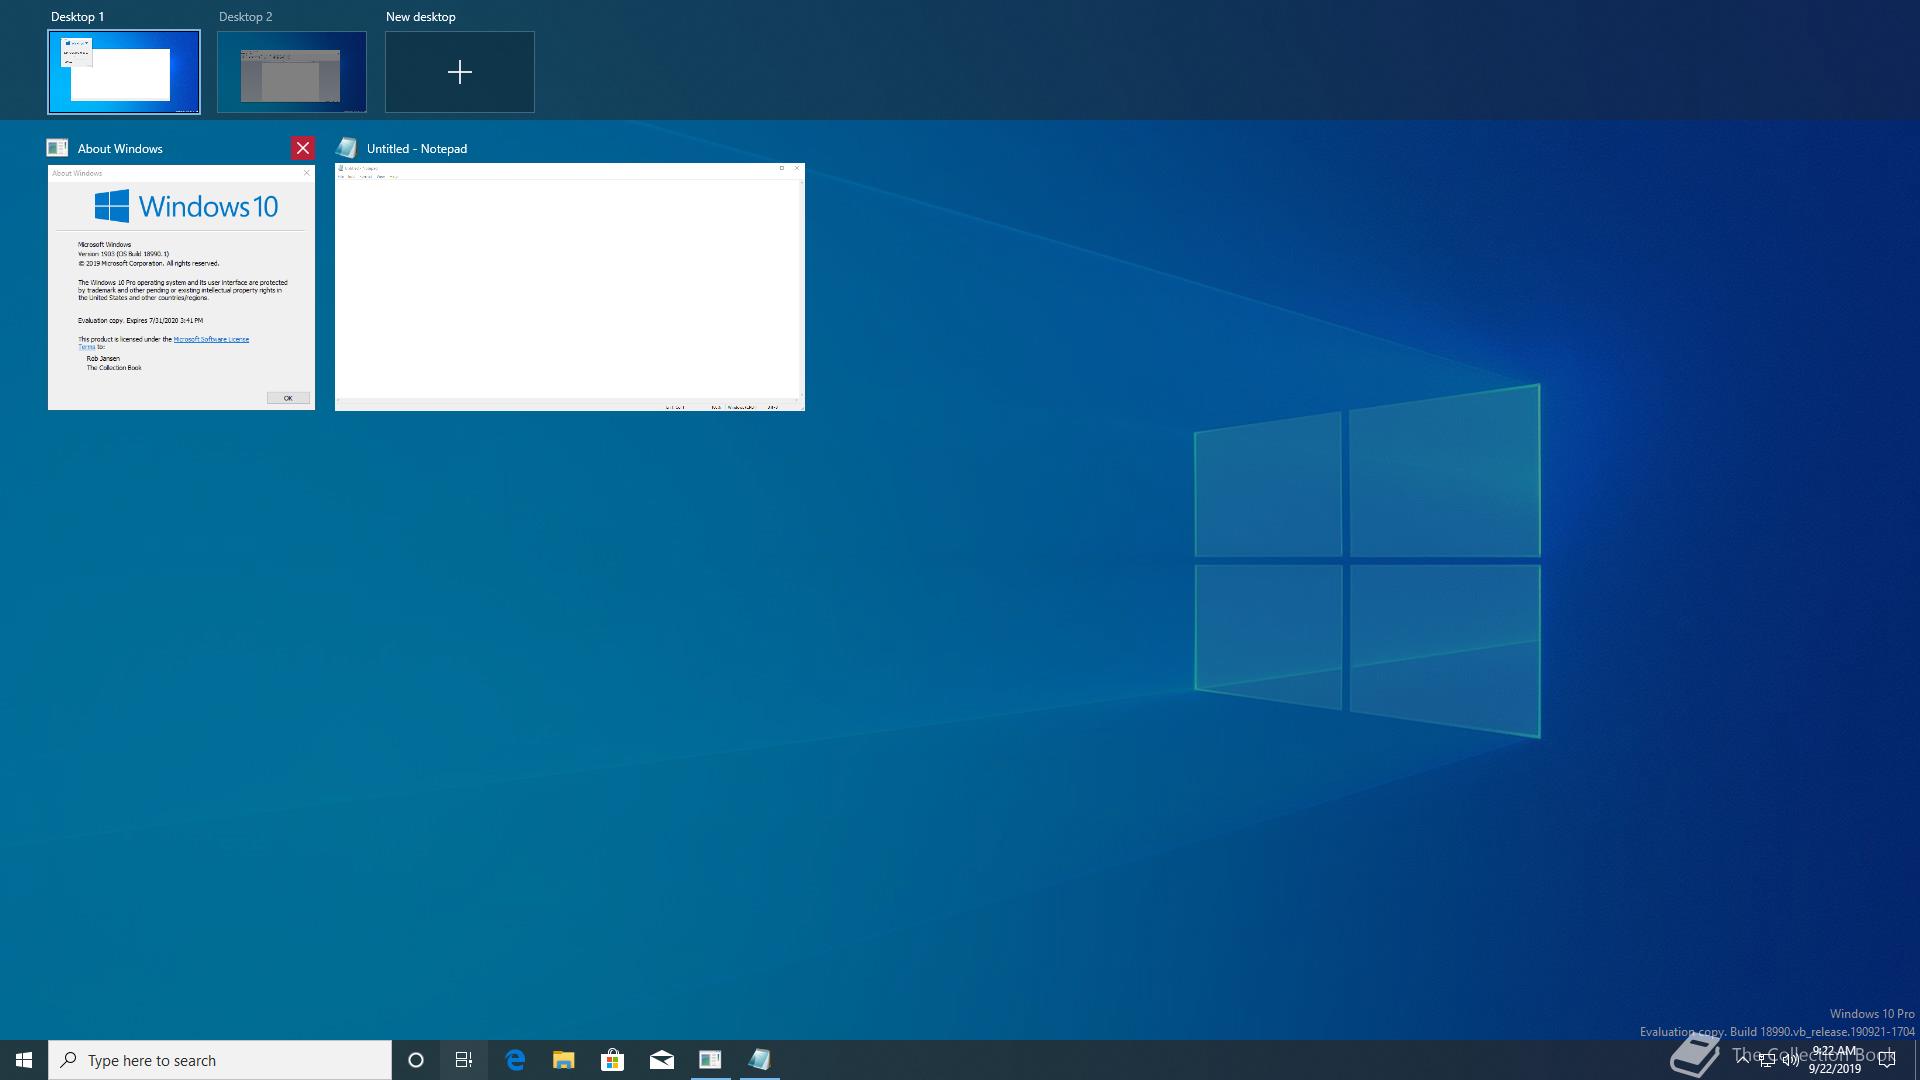Screen dimensions: 1920x1080
Task: Open the Mail app from taskbar
Action: coord(661,1060)
